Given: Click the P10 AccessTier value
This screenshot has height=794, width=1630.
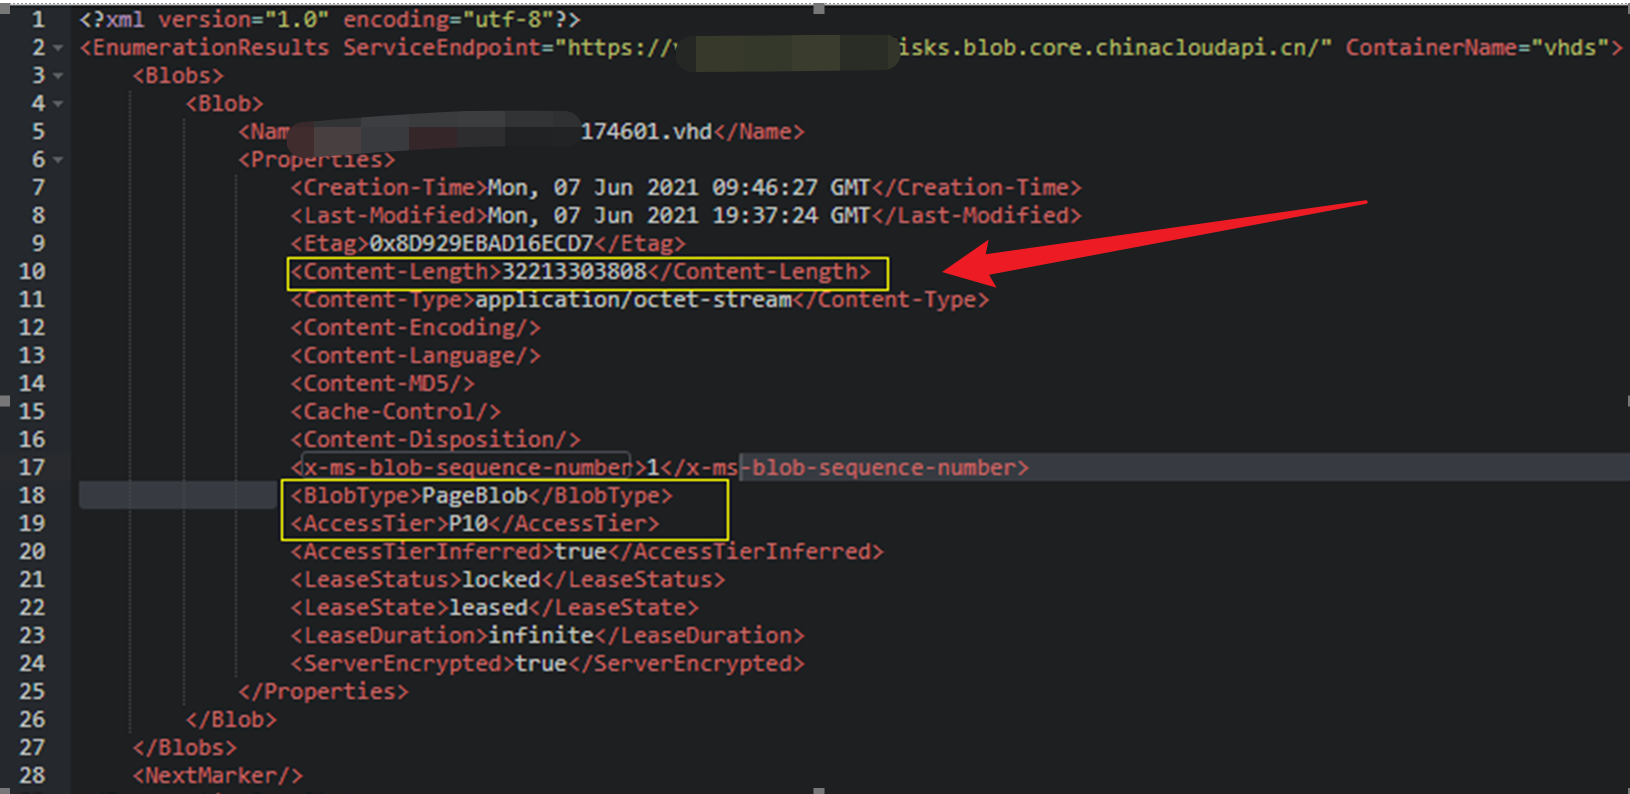Looking at the screenshot, I should tap(468, 524).
